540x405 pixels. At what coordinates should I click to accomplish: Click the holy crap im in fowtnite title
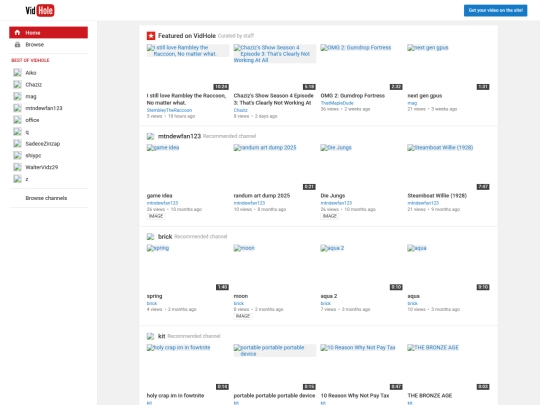tap(175, 396)
